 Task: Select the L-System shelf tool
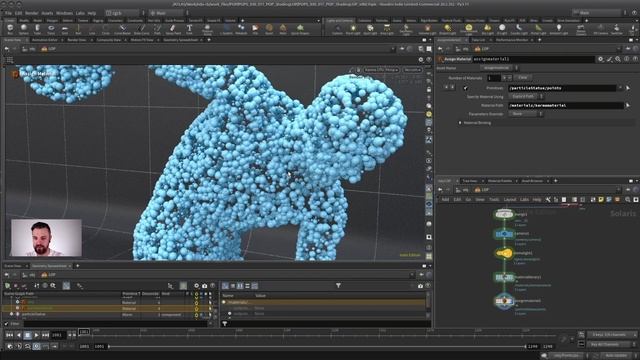click(x=227, y=29)
